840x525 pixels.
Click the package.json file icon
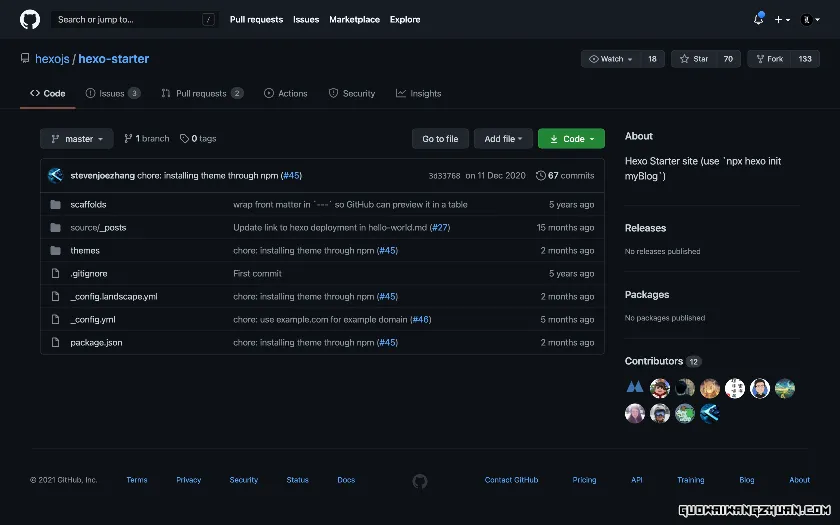[x=55, y=343]
